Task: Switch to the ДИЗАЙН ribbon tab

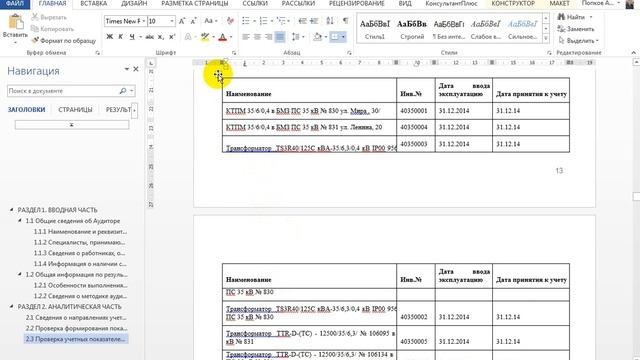Action: (x=134, y=4)
